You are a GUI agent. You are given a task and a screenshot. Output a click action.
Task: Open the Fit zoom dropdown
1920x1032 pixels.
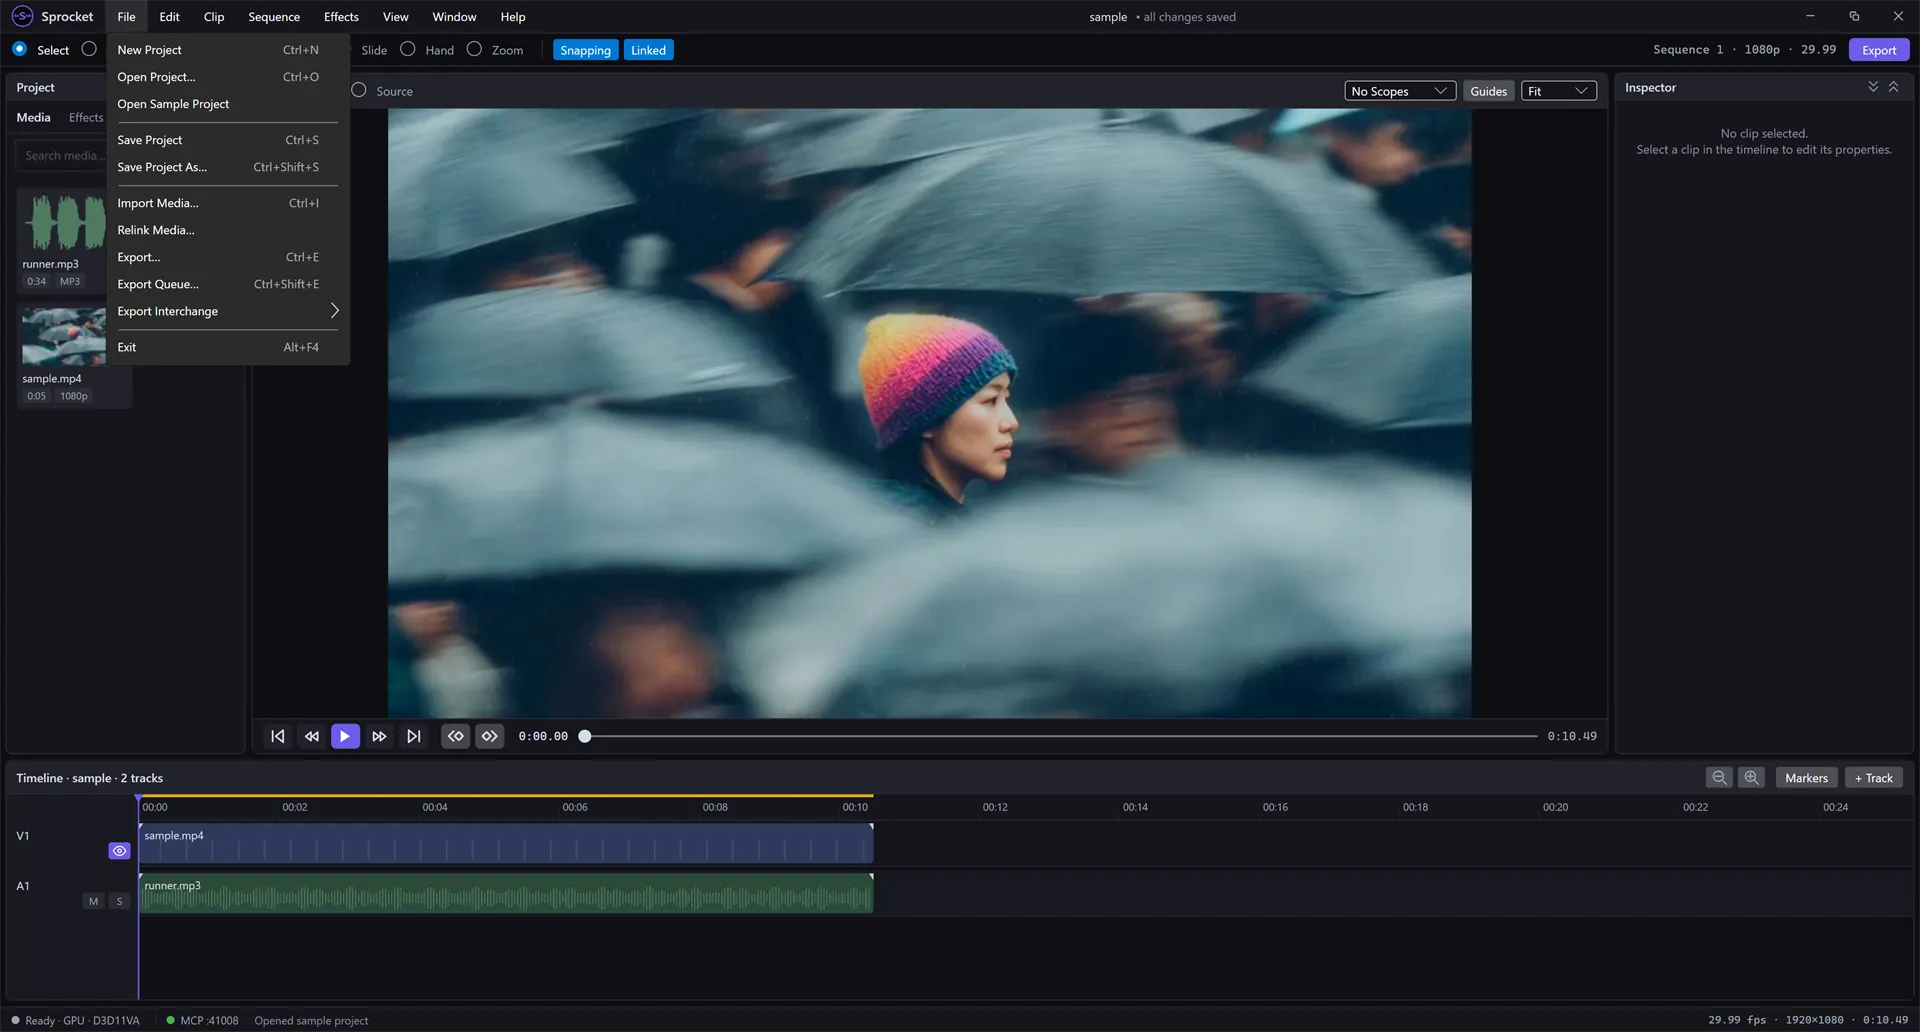click(x=1558, y=91)
